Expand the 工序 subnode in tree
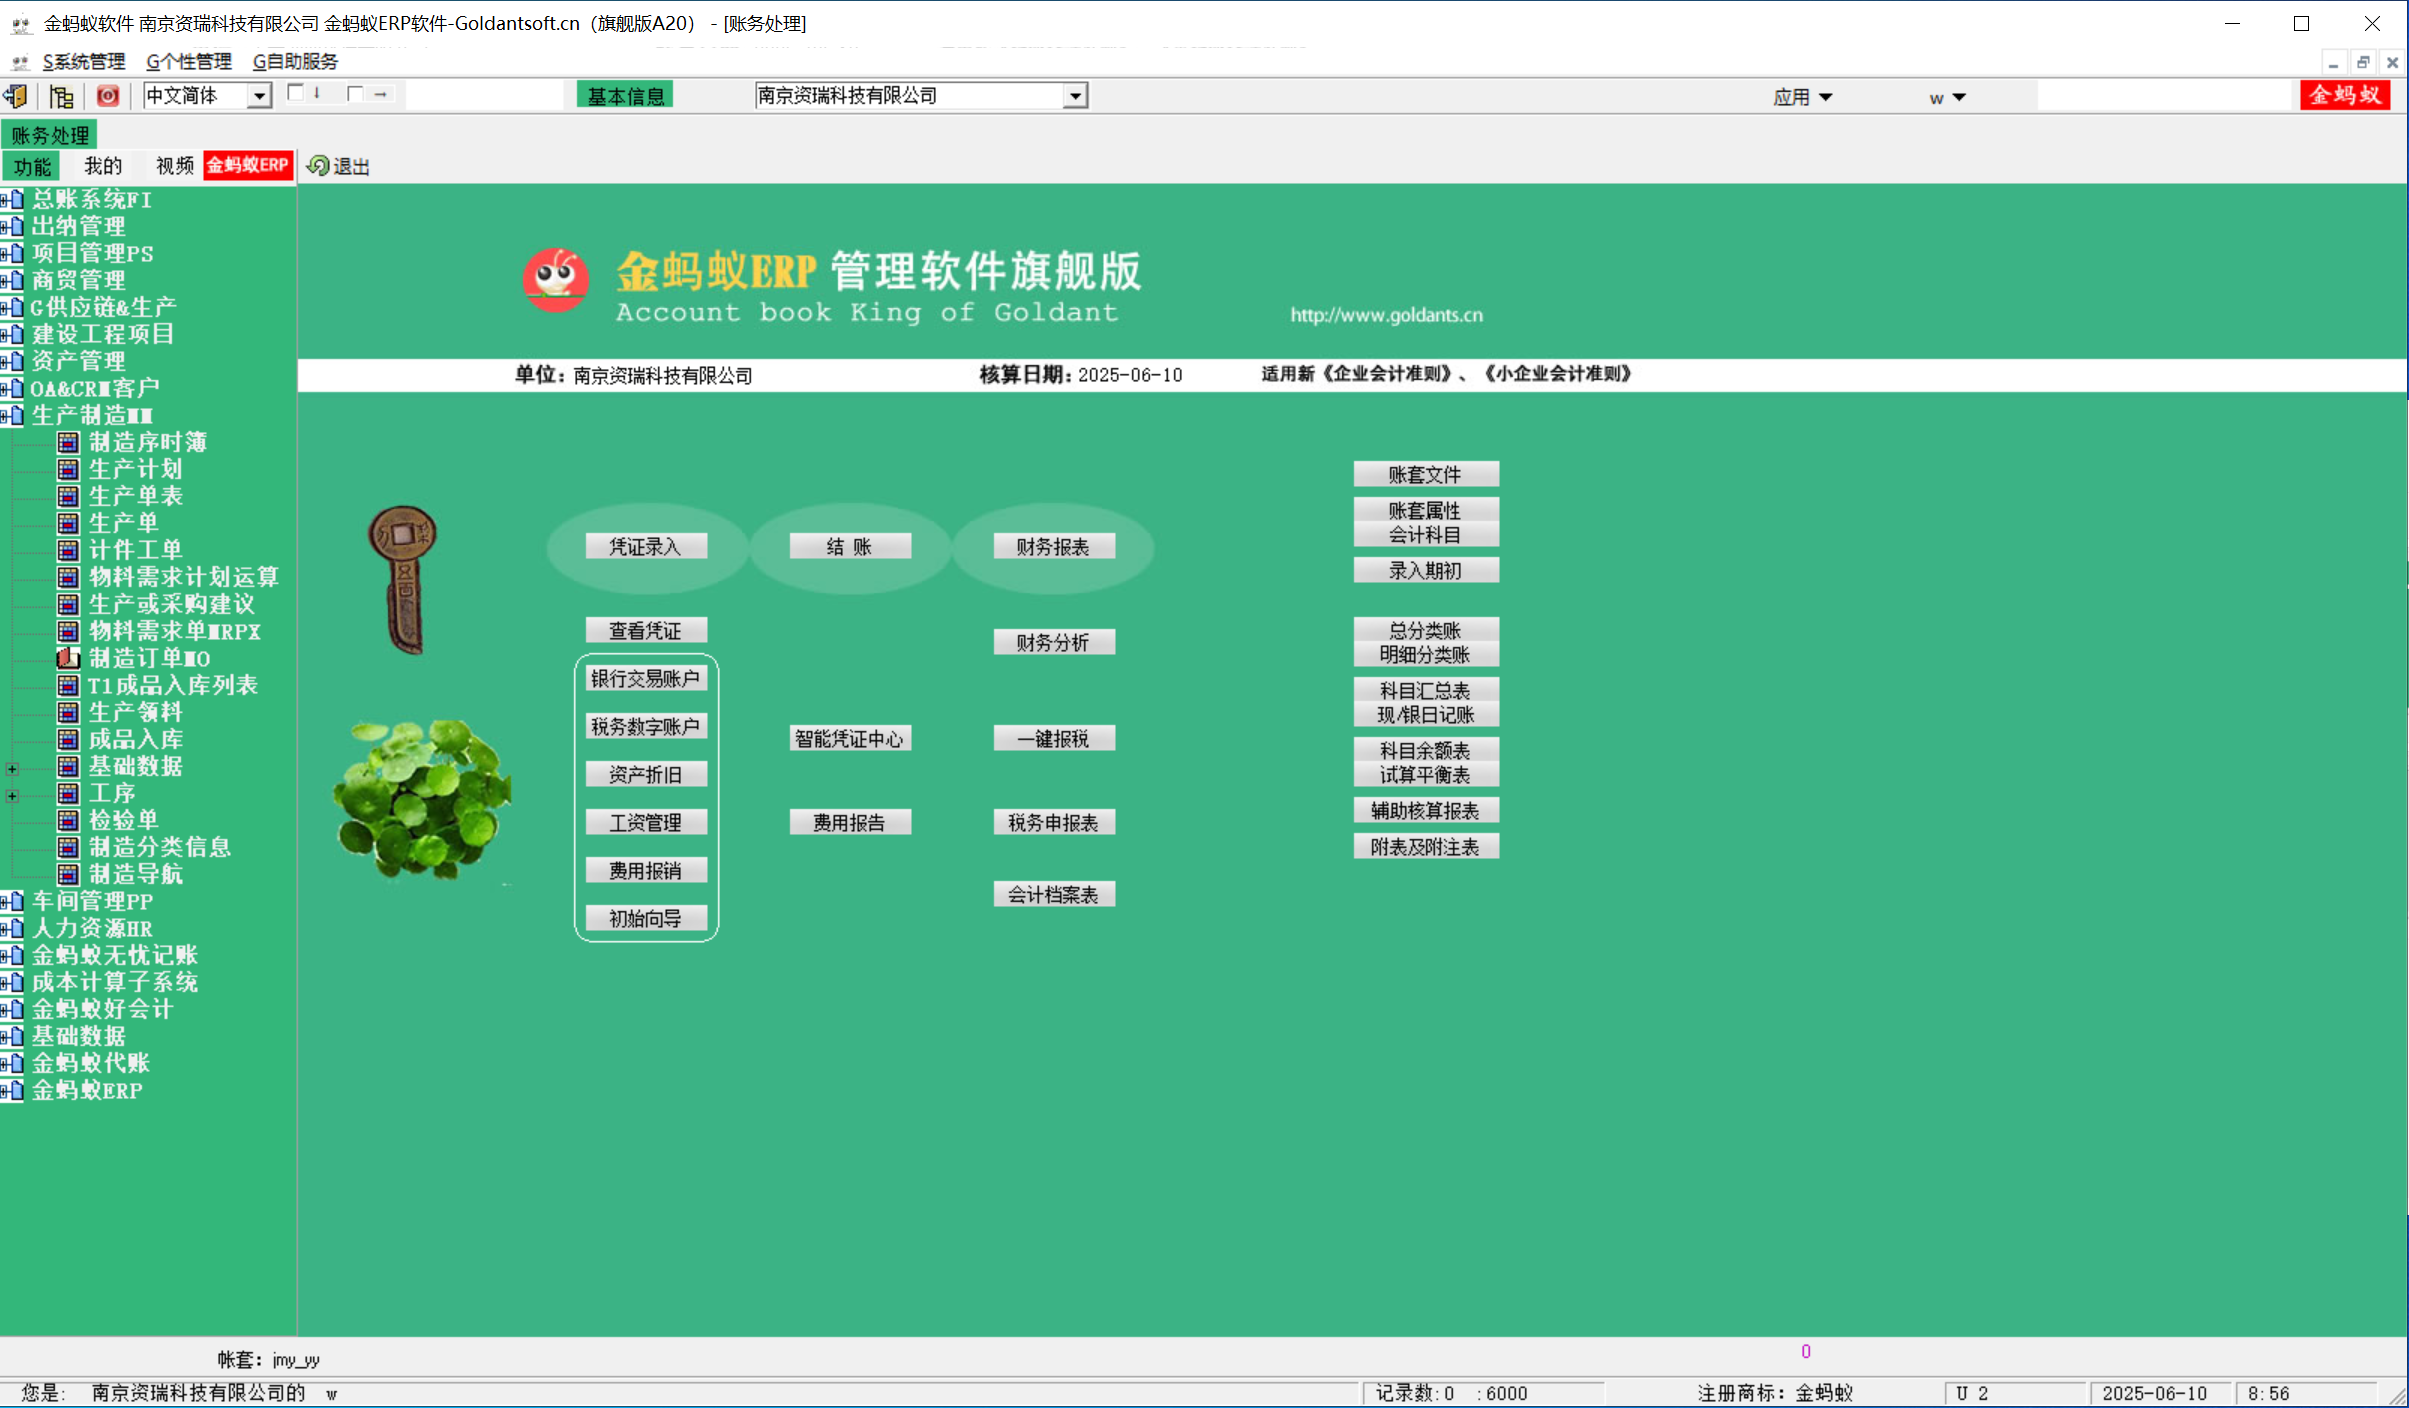The width and height of the screenshot is (2409, 1408). [12, 796]
